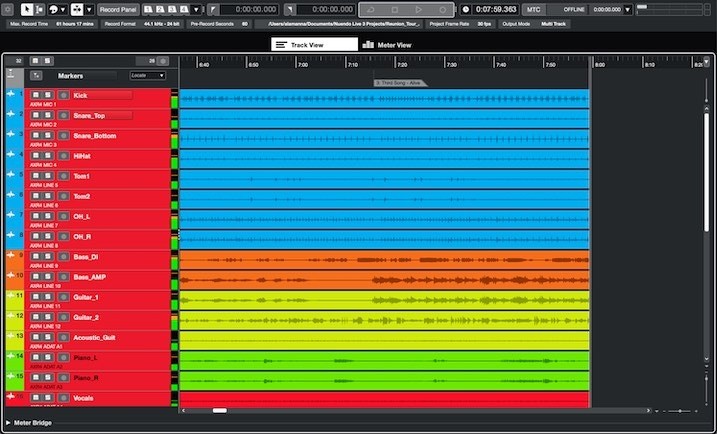Click the Vocals track name
717x434 pixels.
pos(83,398)
